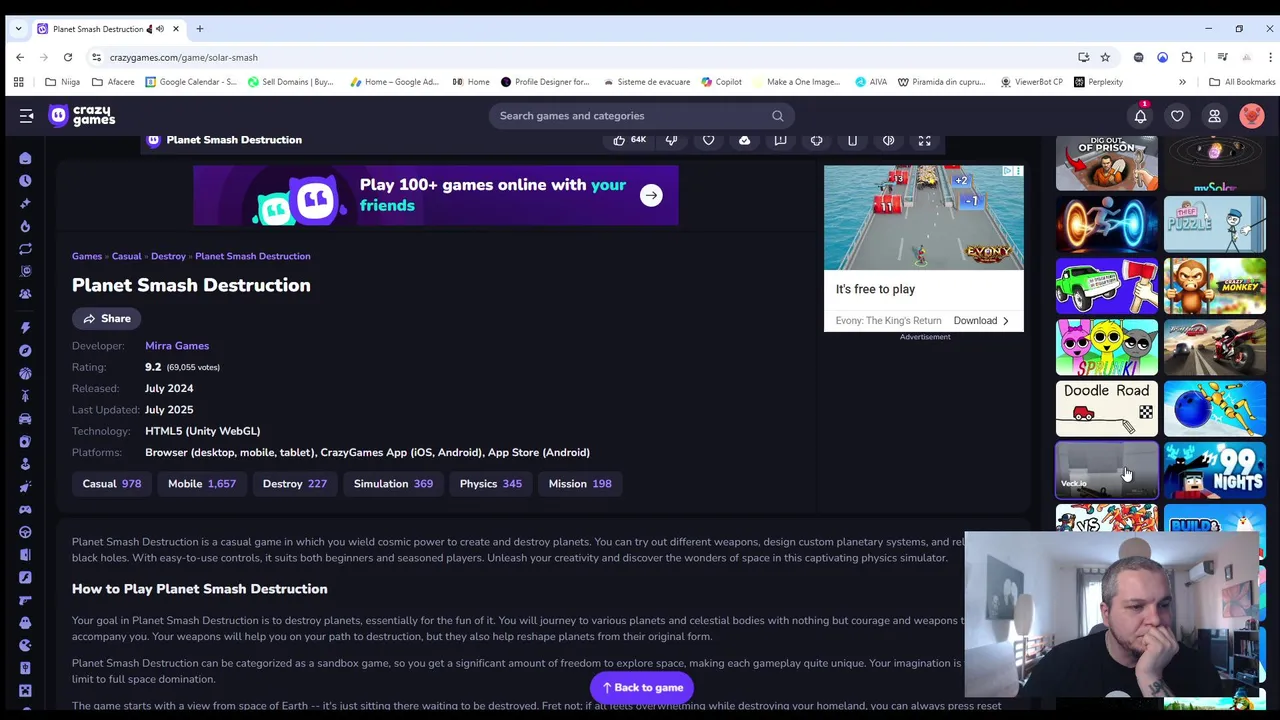Like the game with thumbs-up icon
The image size is (1280, 720).
[x=619, y=140]
